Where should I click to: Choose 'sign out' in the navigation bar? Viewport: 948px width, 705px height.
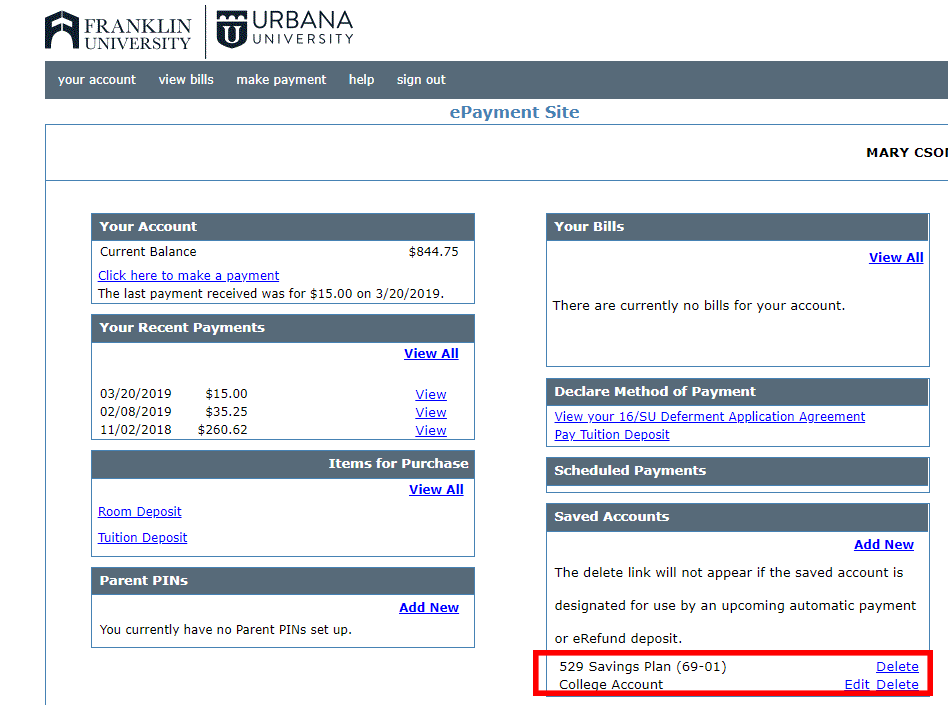421,80
